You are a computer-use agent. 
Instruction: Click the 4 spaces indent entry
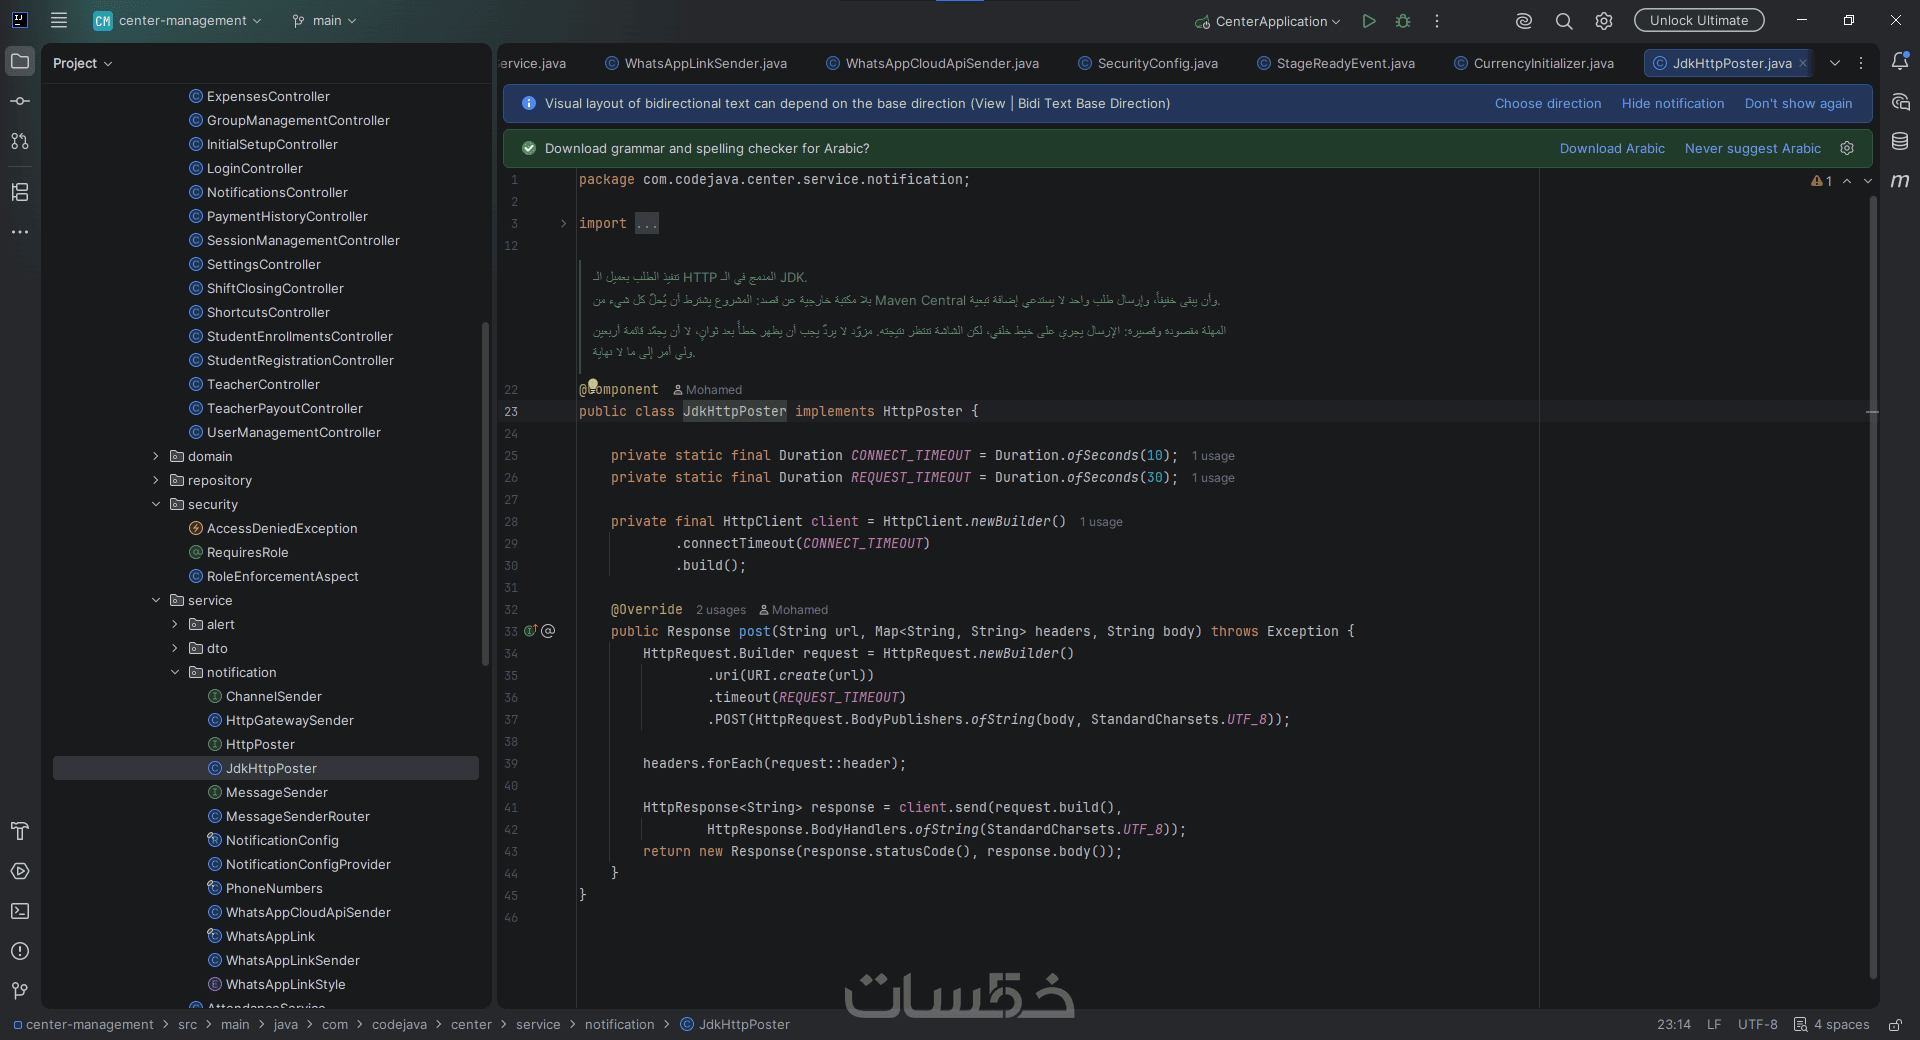click(x=1831, y=1025)
